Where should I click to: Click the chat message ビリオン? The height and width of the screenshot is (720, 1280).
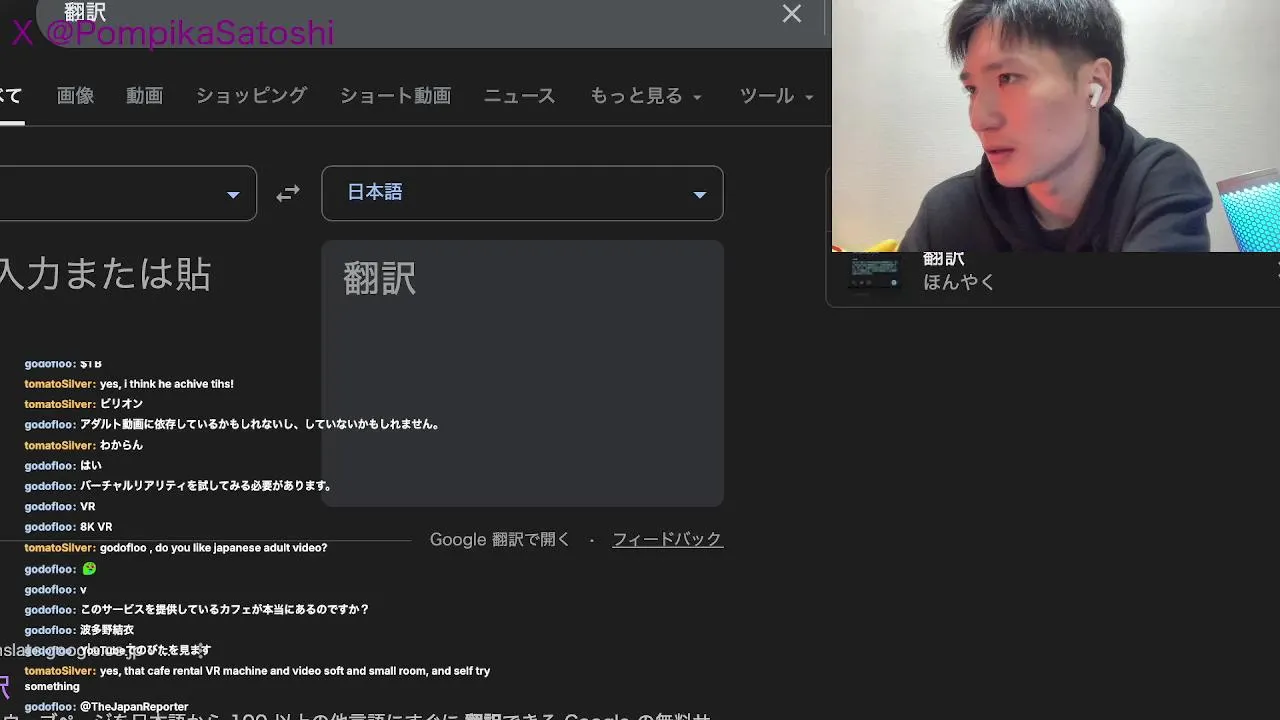point(121,404)
